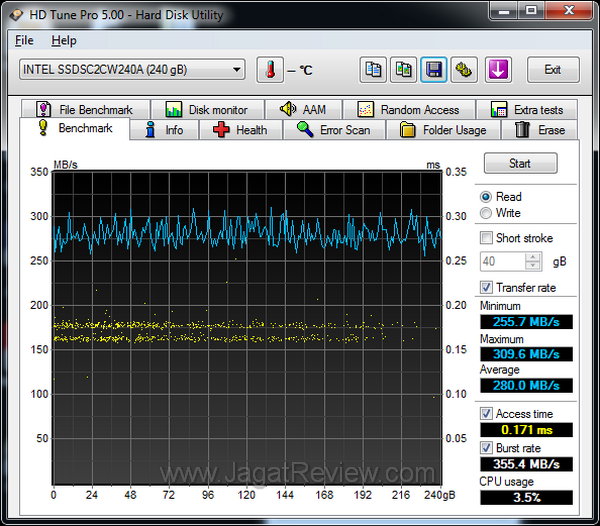Copy text results to clipboard icon
The width and height of the screenshot is (600, 526).
pos(373,69)
